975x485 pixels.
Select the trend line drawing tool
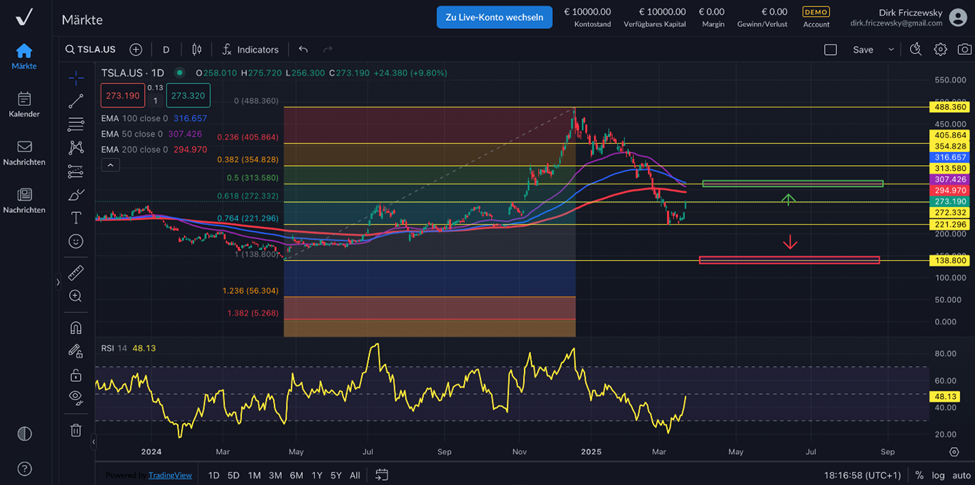click(x=76, y=101)
